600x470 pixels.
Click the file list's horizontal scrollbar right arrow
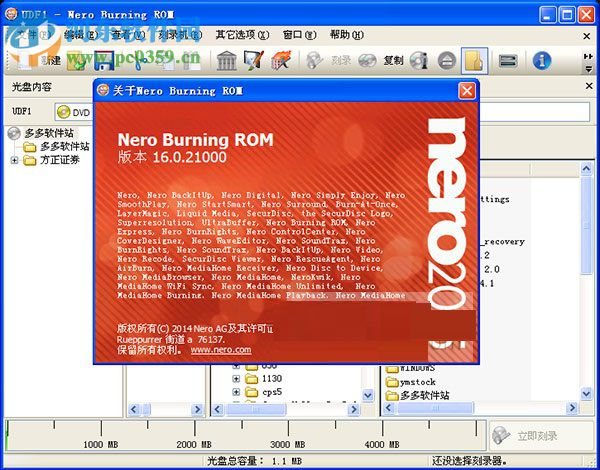point(572,408)
